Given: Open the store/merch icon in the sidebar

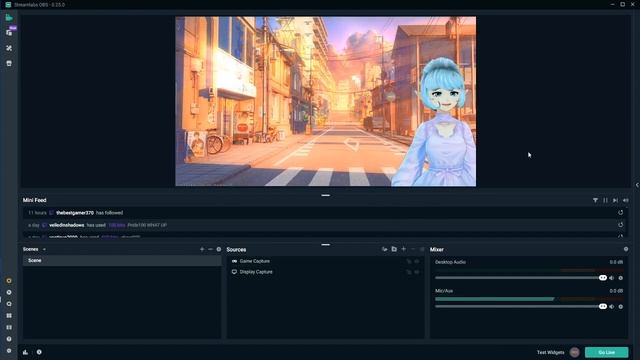Looking at the screenshot, I should (x=9, y=63).
